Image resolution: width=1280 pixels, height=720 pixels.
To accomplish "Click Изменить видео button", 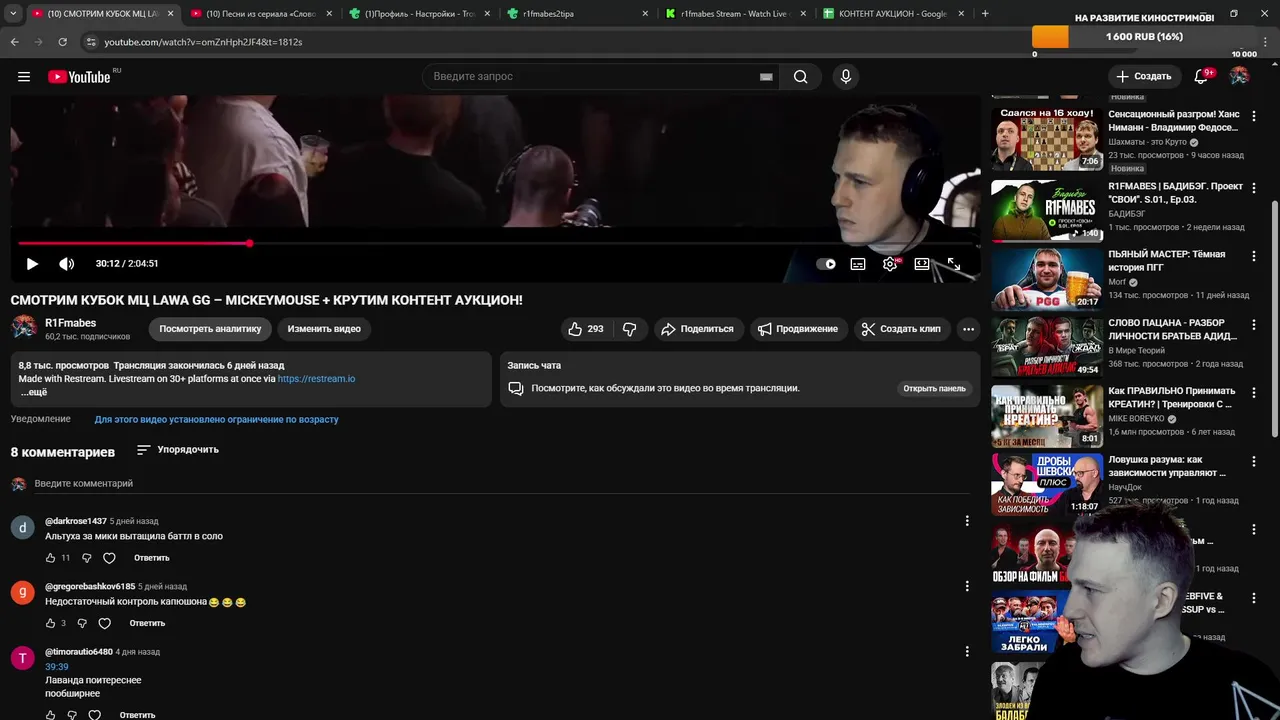I will pos(324,329).
